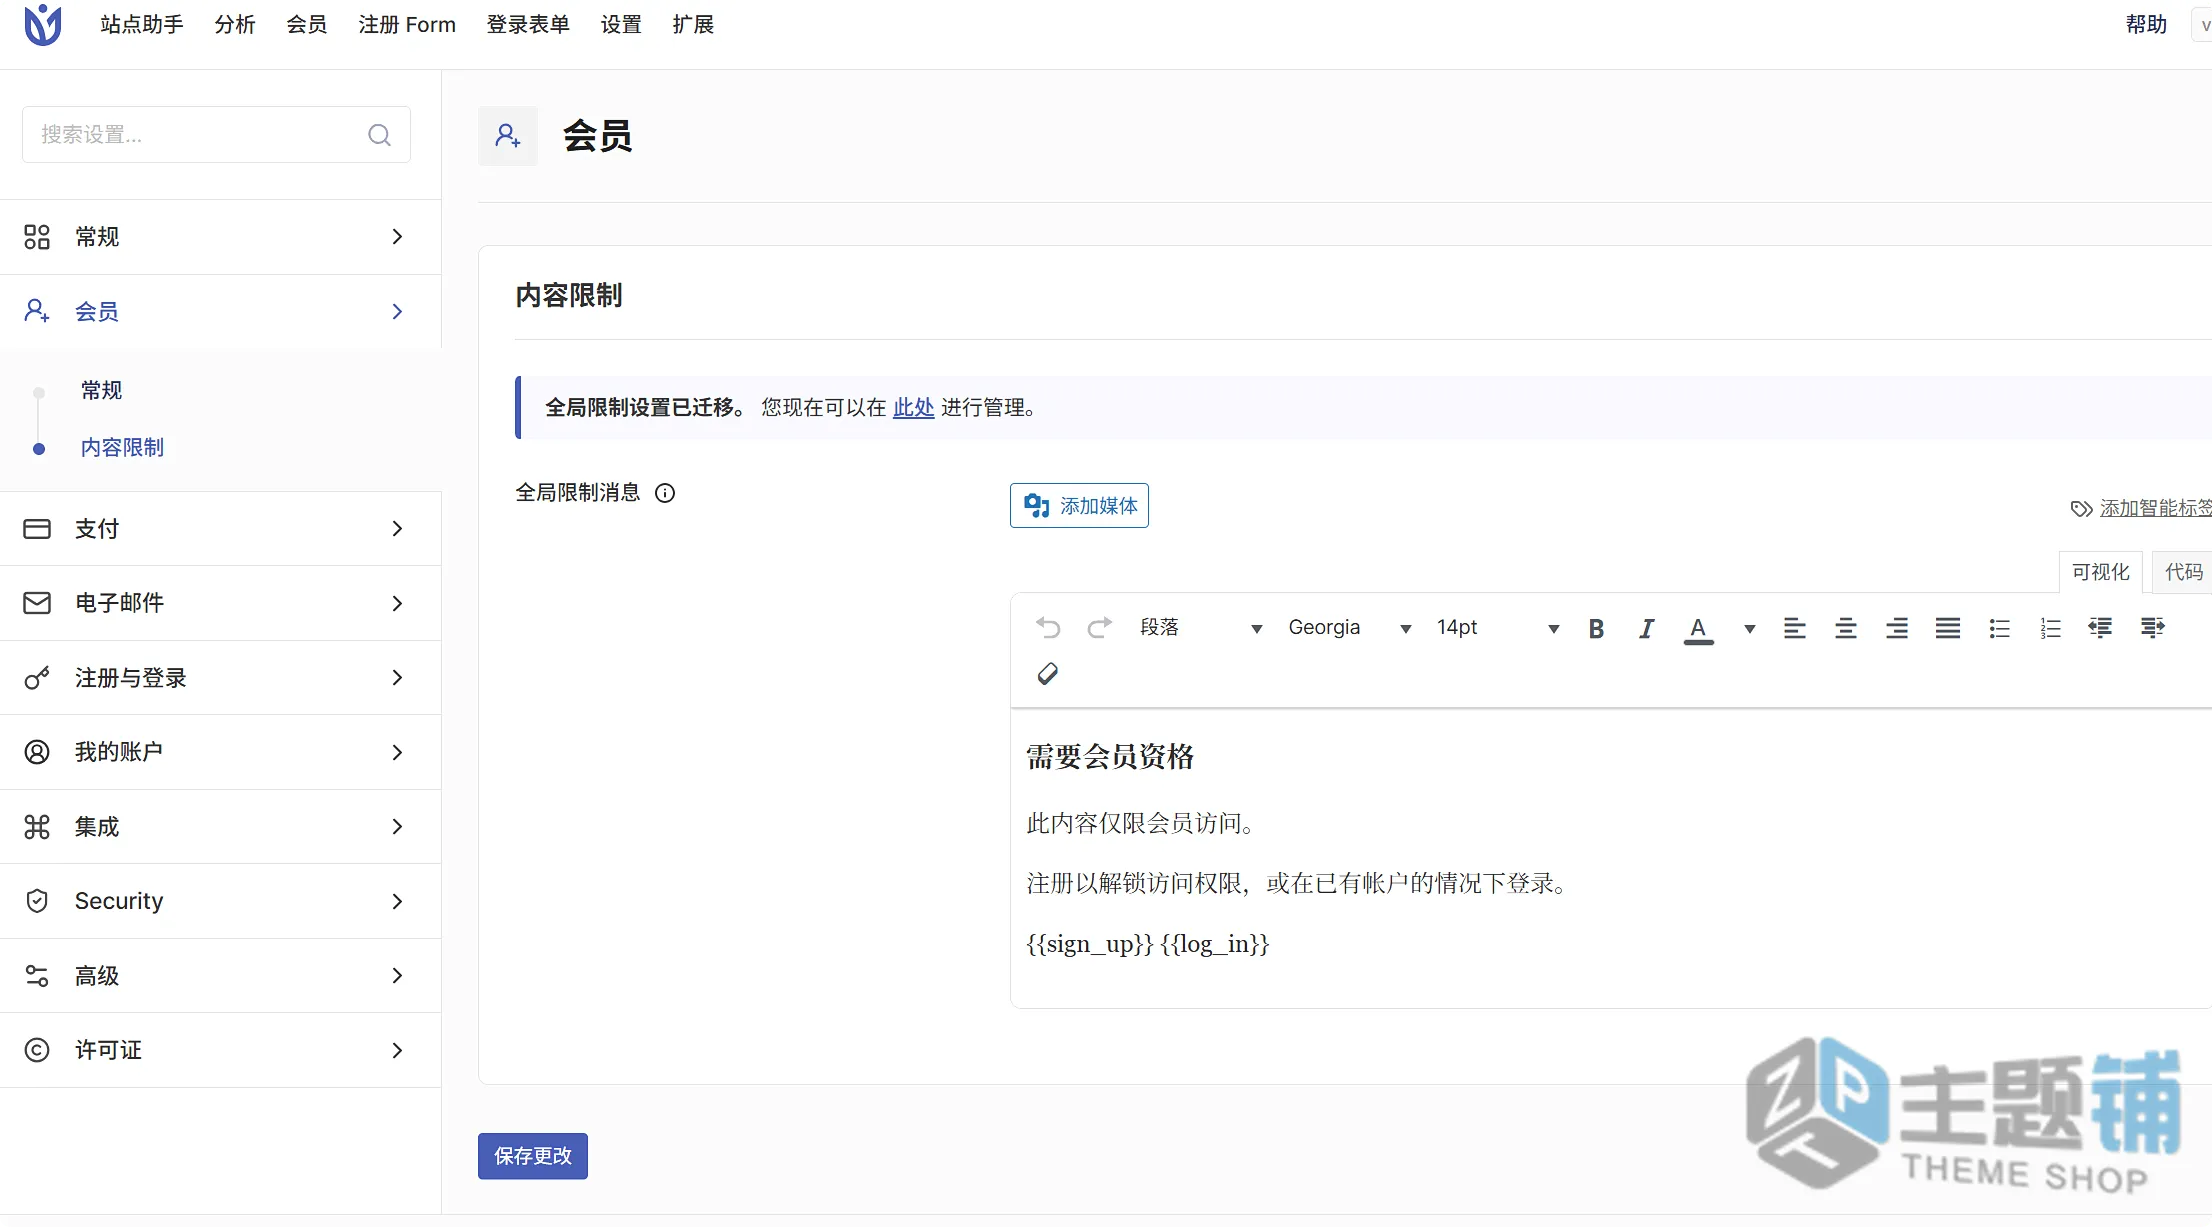
Task: Justify the text
Action: (x=1948, y=628)
